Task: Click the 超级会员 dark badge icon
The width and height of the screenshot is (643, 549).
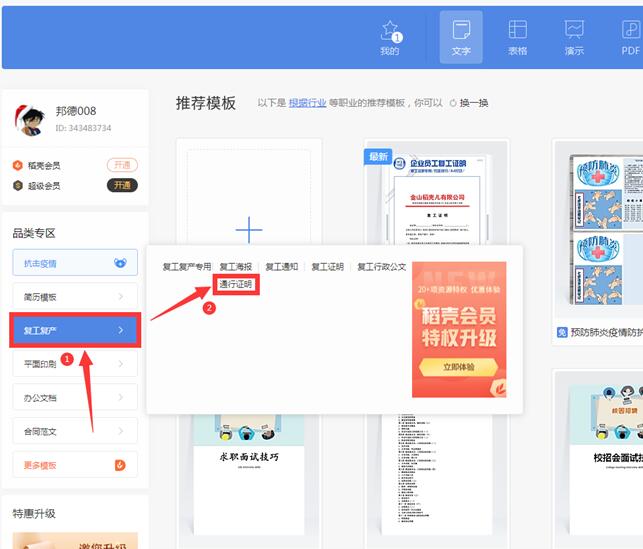Action: pos(18,185)
